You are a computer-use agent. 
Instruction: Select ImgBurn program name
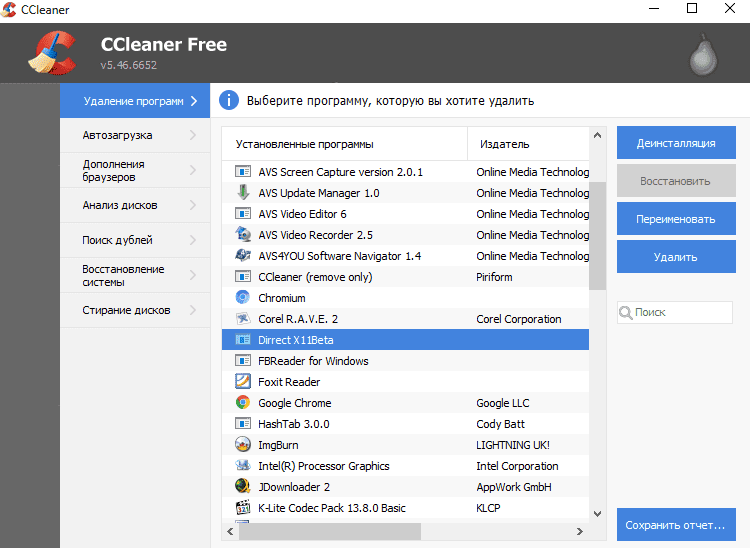pyautogui.click(x=278, y=445)
